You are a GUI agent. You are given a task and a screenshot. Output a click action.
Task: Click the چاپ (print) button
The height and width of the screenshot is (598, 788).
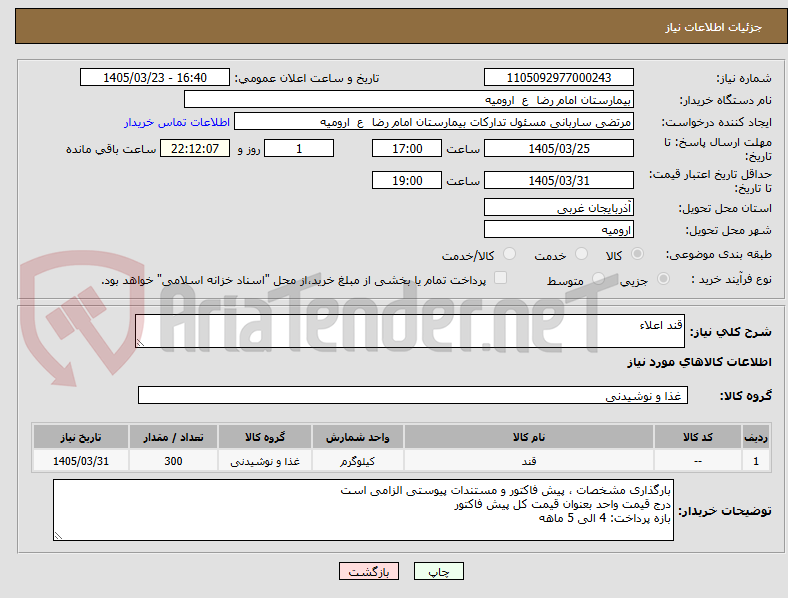pos(438,571)
